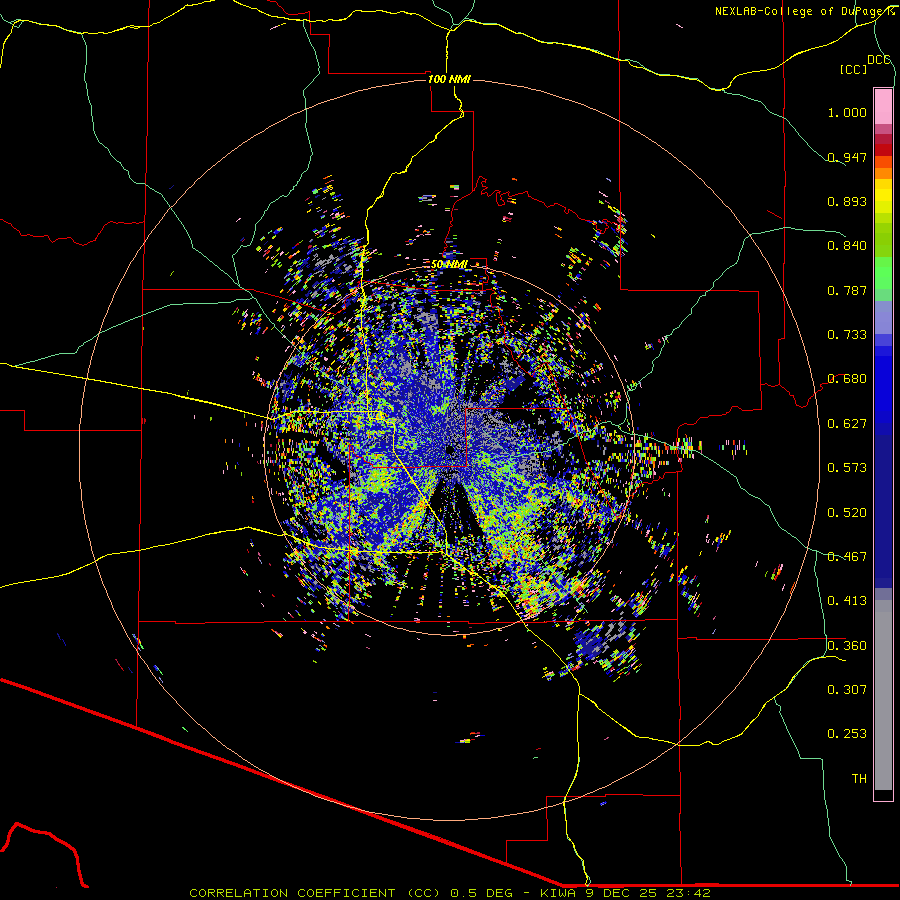Image resolution: width=900 pixels, height=900 pixels.
Task: Click the 0.307 scale value
Action: coord(847,689)
